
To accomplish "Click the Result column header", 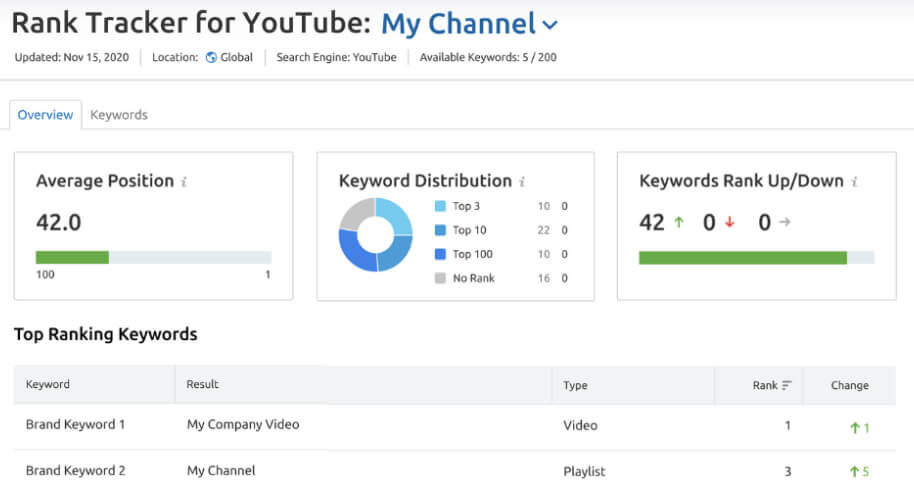I will coord(202,384).
